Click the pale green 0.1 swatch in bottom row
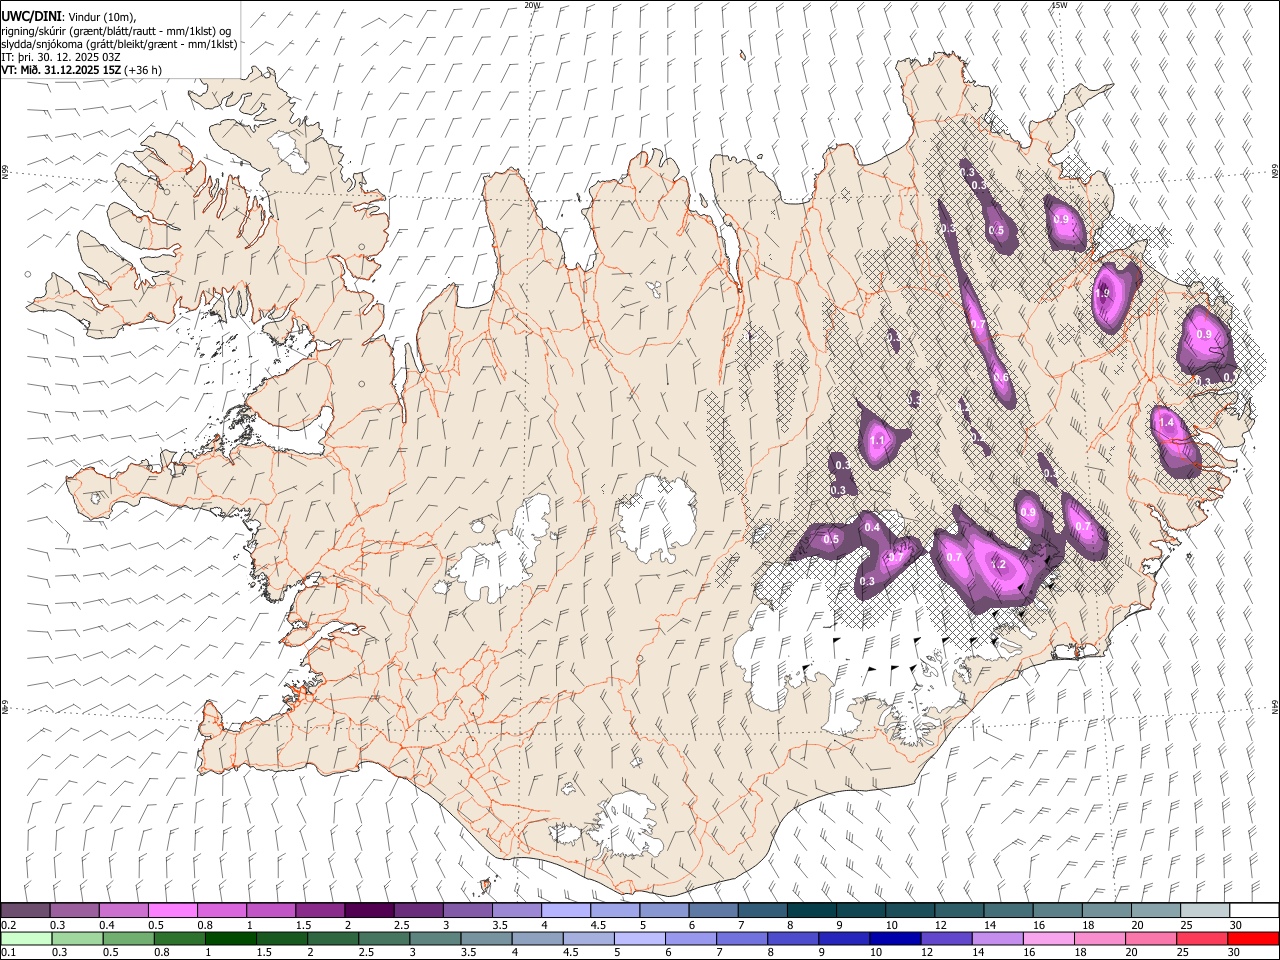Image resolution: width=1280 pixels, height=960 pixels. pos(26,938)
